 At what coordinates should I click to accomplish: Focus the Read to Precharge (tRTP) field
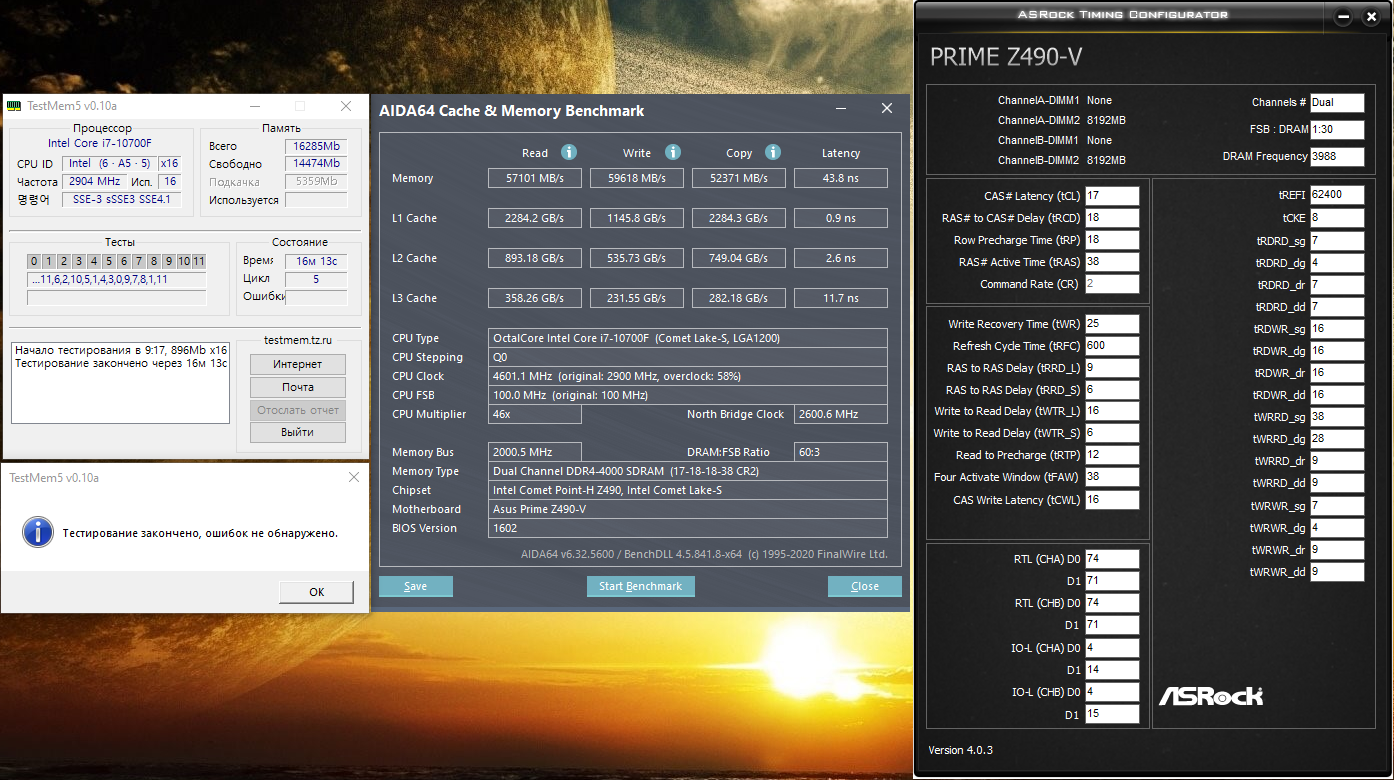tap(1112, 455)
